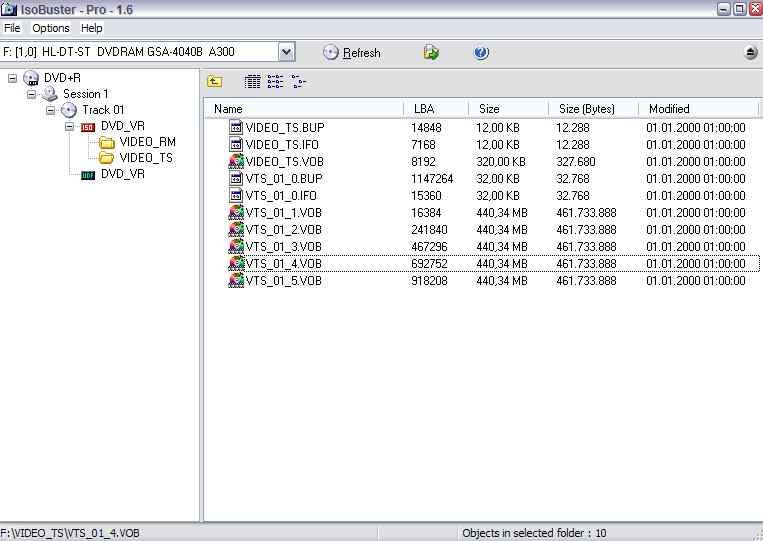Viewport: 763px width, 541px height.
Task: Sort by the Name column header
Action: [304, 109]
